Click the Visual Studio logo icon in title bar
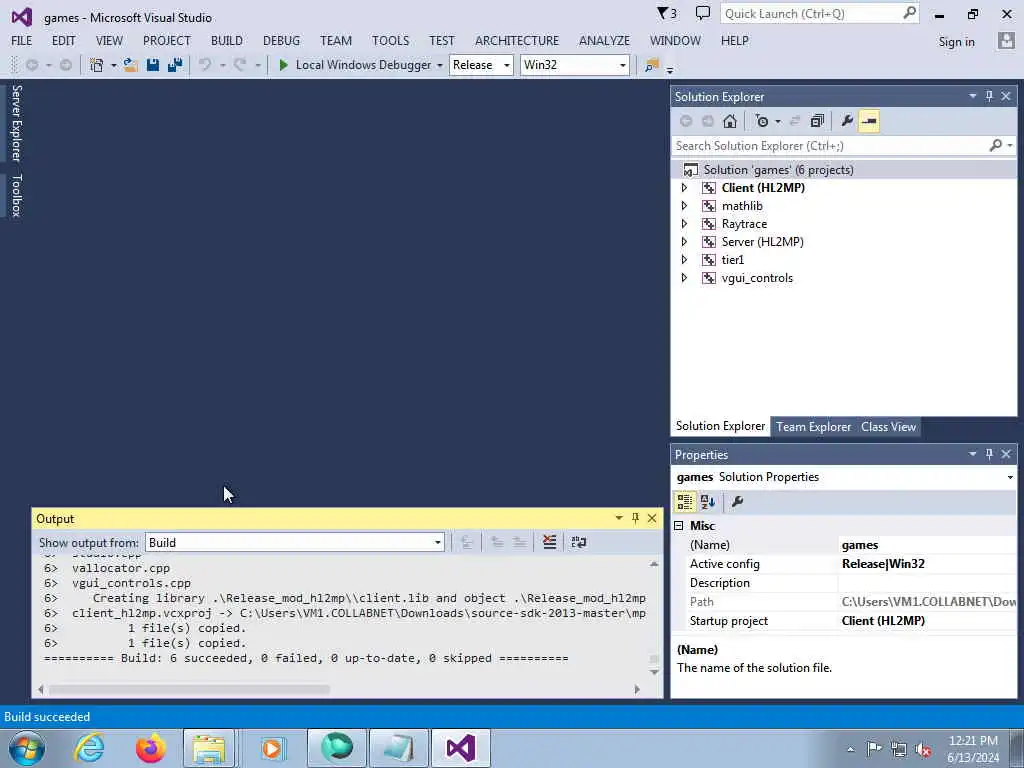Image resolution: width=1024 pixels, height=768 pixels. pos(22,16)
